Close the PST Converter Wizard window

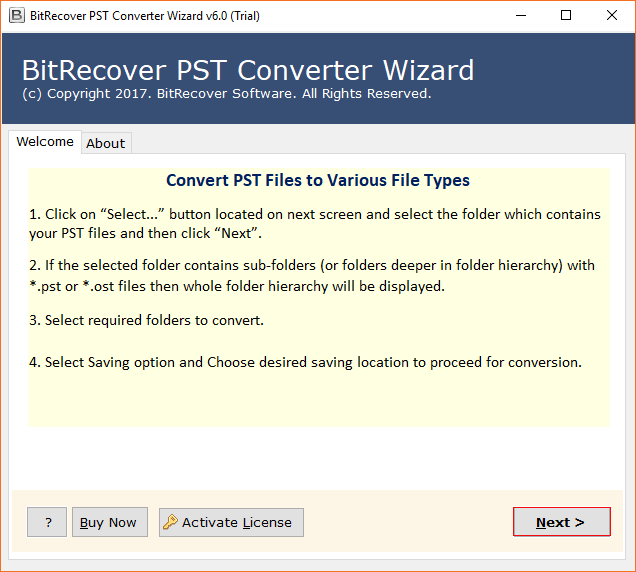(612, 15)
